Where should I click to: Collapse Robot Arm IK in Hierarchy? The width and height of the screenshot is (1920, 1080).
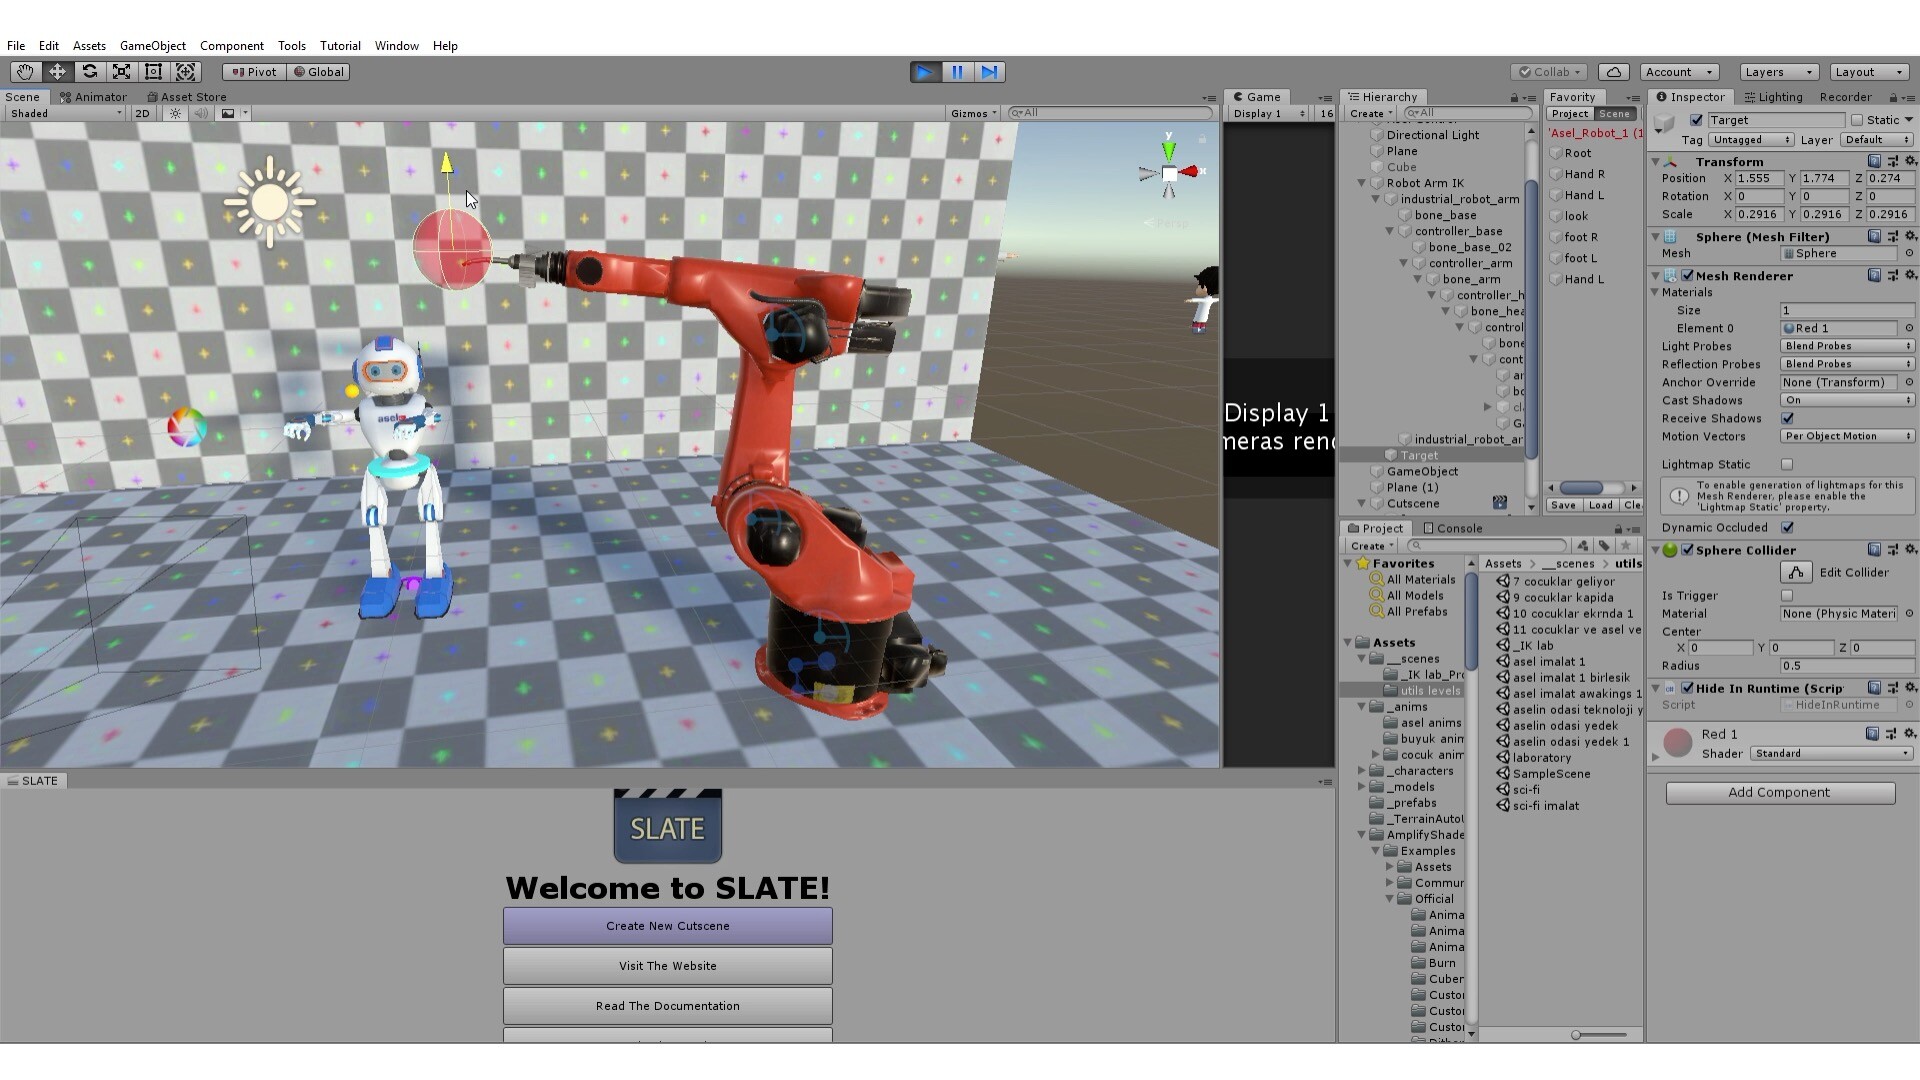(1361, 183)
